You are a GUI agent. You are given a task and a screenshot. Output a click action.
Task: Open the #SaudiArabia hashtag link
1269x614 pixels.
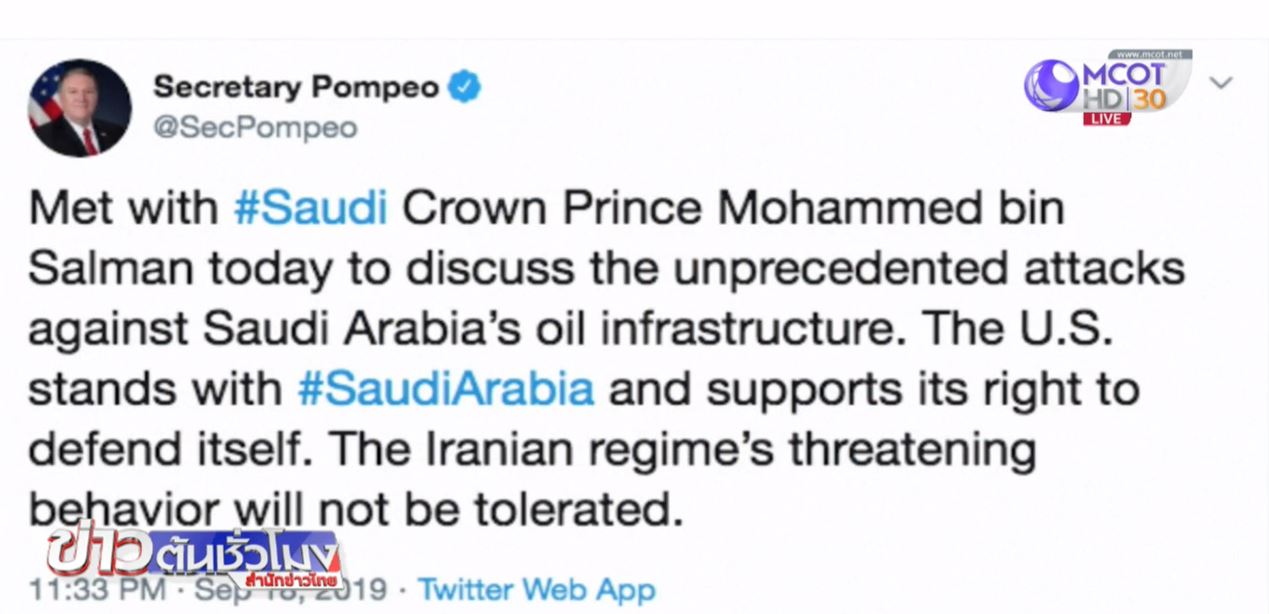tap(446, 389)
